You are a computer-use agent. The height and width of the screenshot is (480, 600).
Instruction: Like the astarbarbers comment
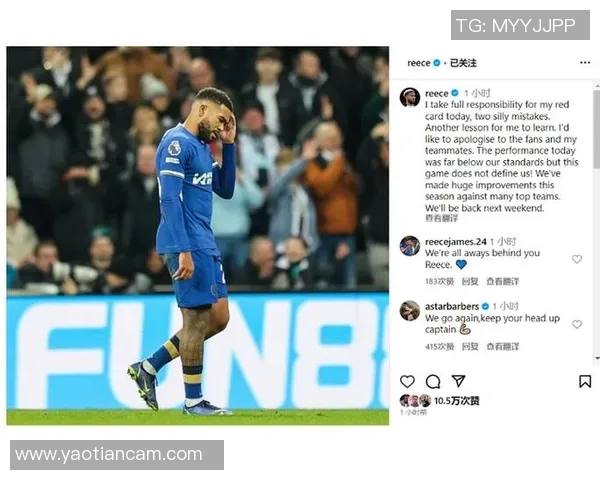pyautogui.click(x=577, y=324)
